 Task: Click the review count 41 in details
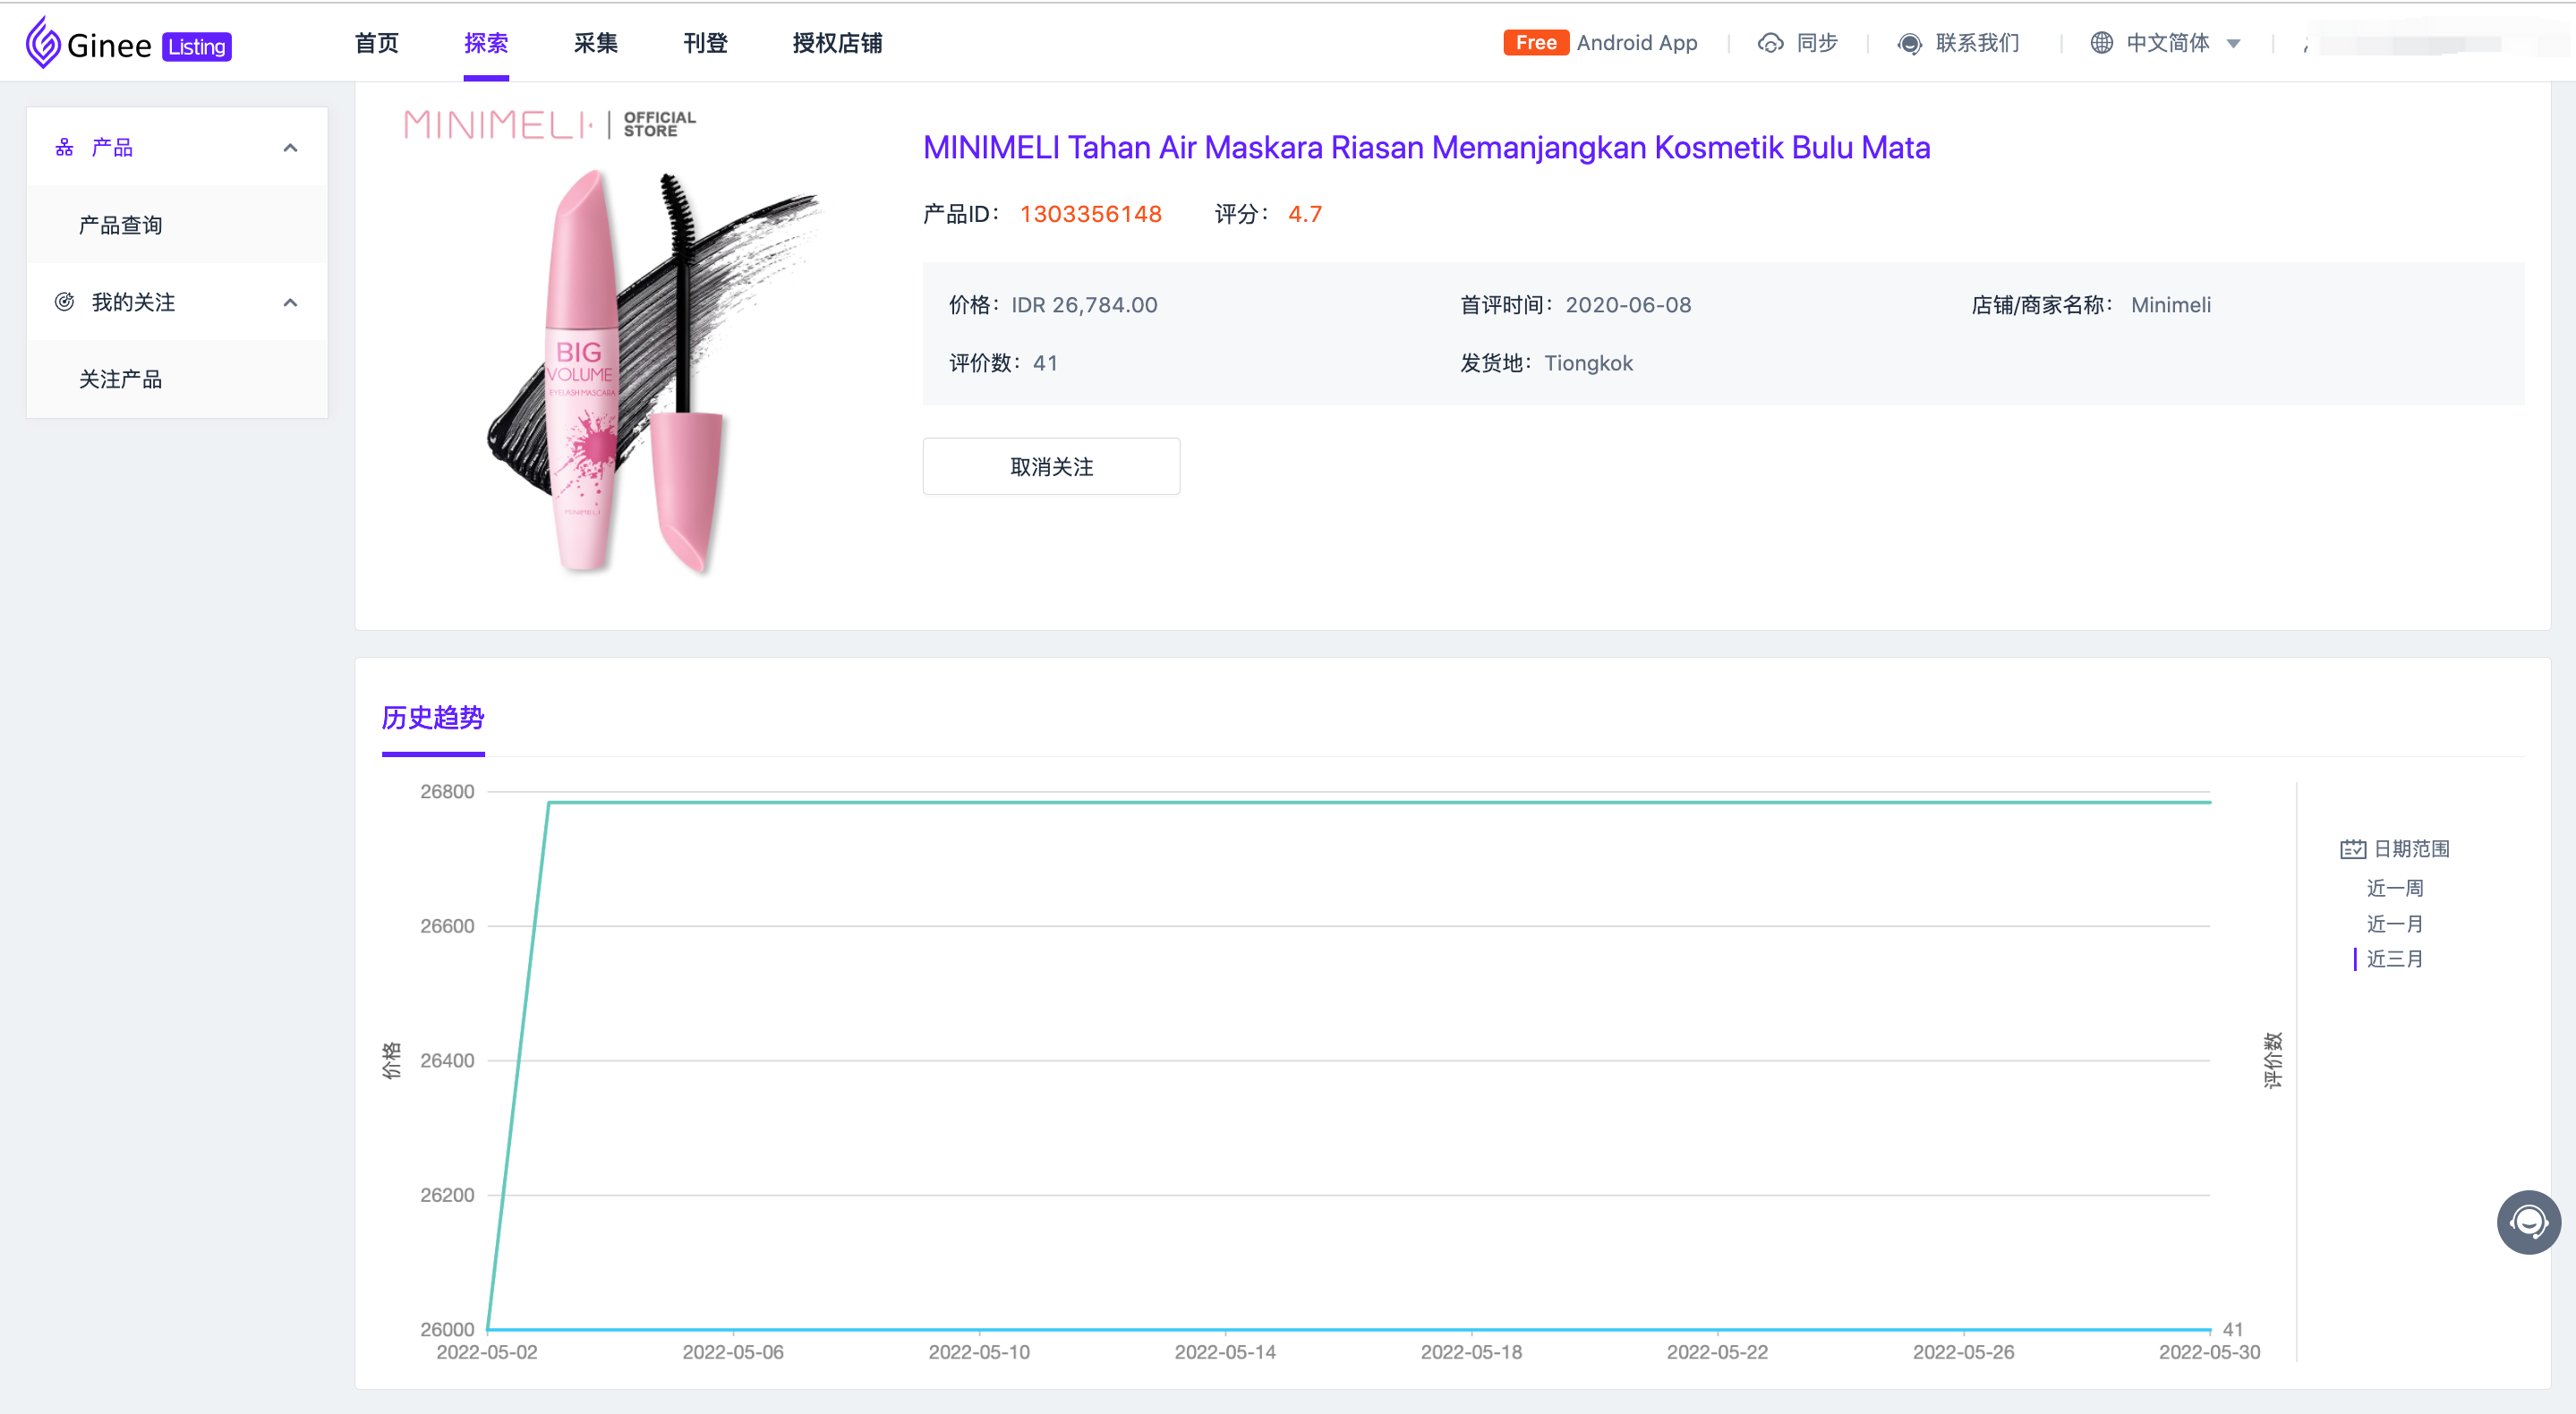click(x=1045, y=363)
